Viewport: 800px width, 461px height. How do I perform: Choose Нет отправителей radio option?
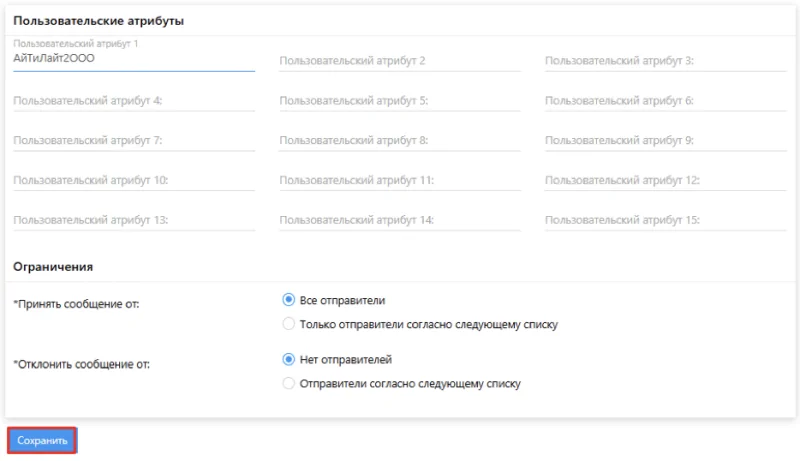click(289, 360)
